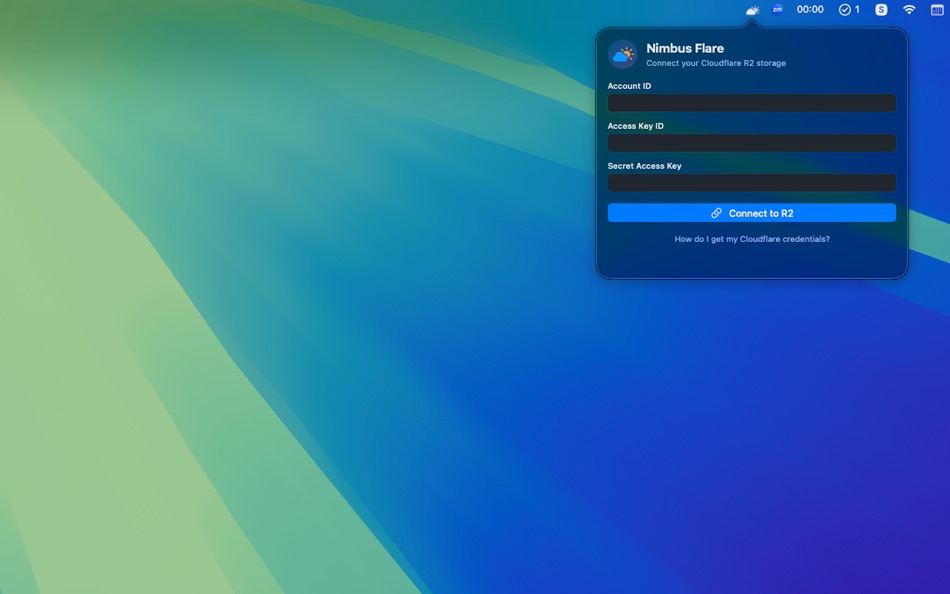This screenshot has height=594, width=950.
Task: Open the Nimbus Flare cloud icon in menu bar
Action: point(751,9)
